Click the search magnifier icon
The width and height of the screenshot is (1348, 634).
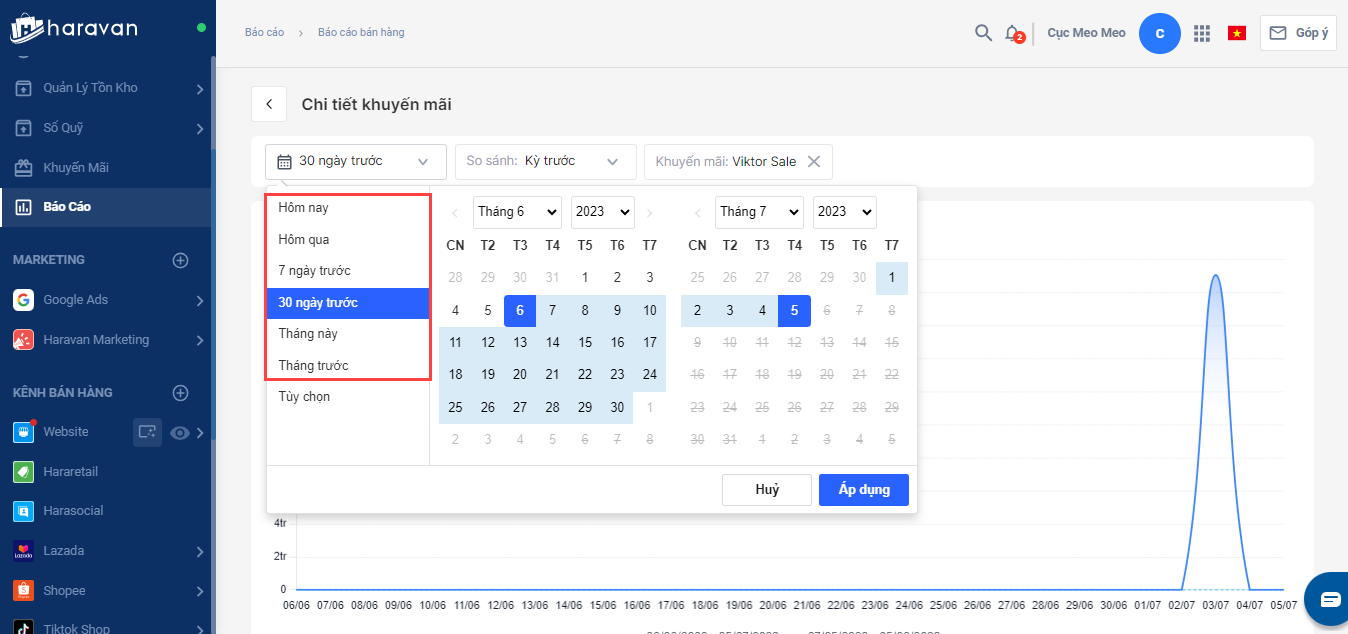coord(983,33)
